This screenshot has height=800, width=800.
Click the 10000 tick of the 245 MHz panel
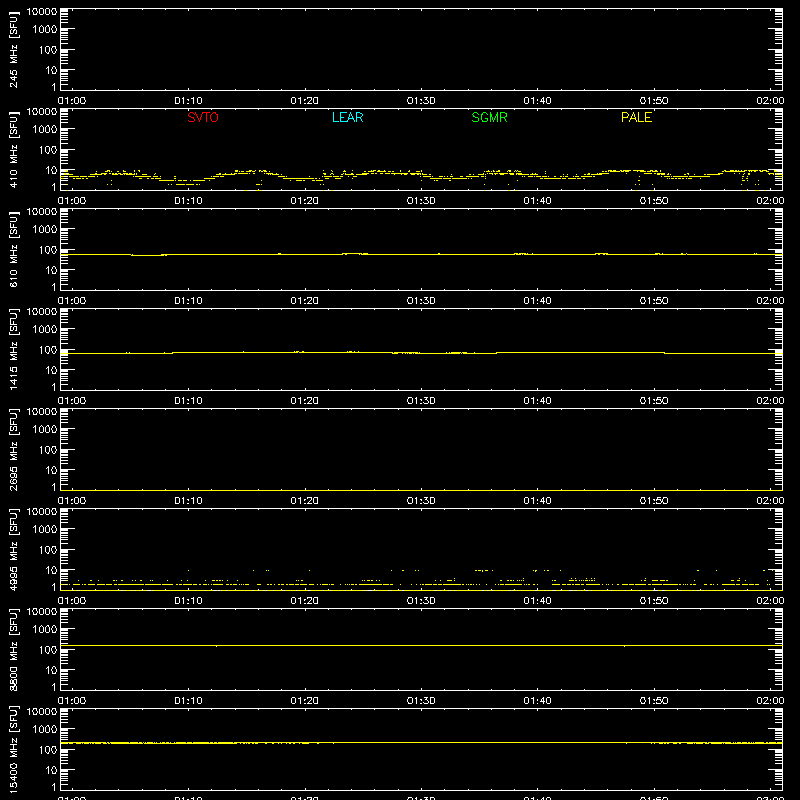click(42, 12)
